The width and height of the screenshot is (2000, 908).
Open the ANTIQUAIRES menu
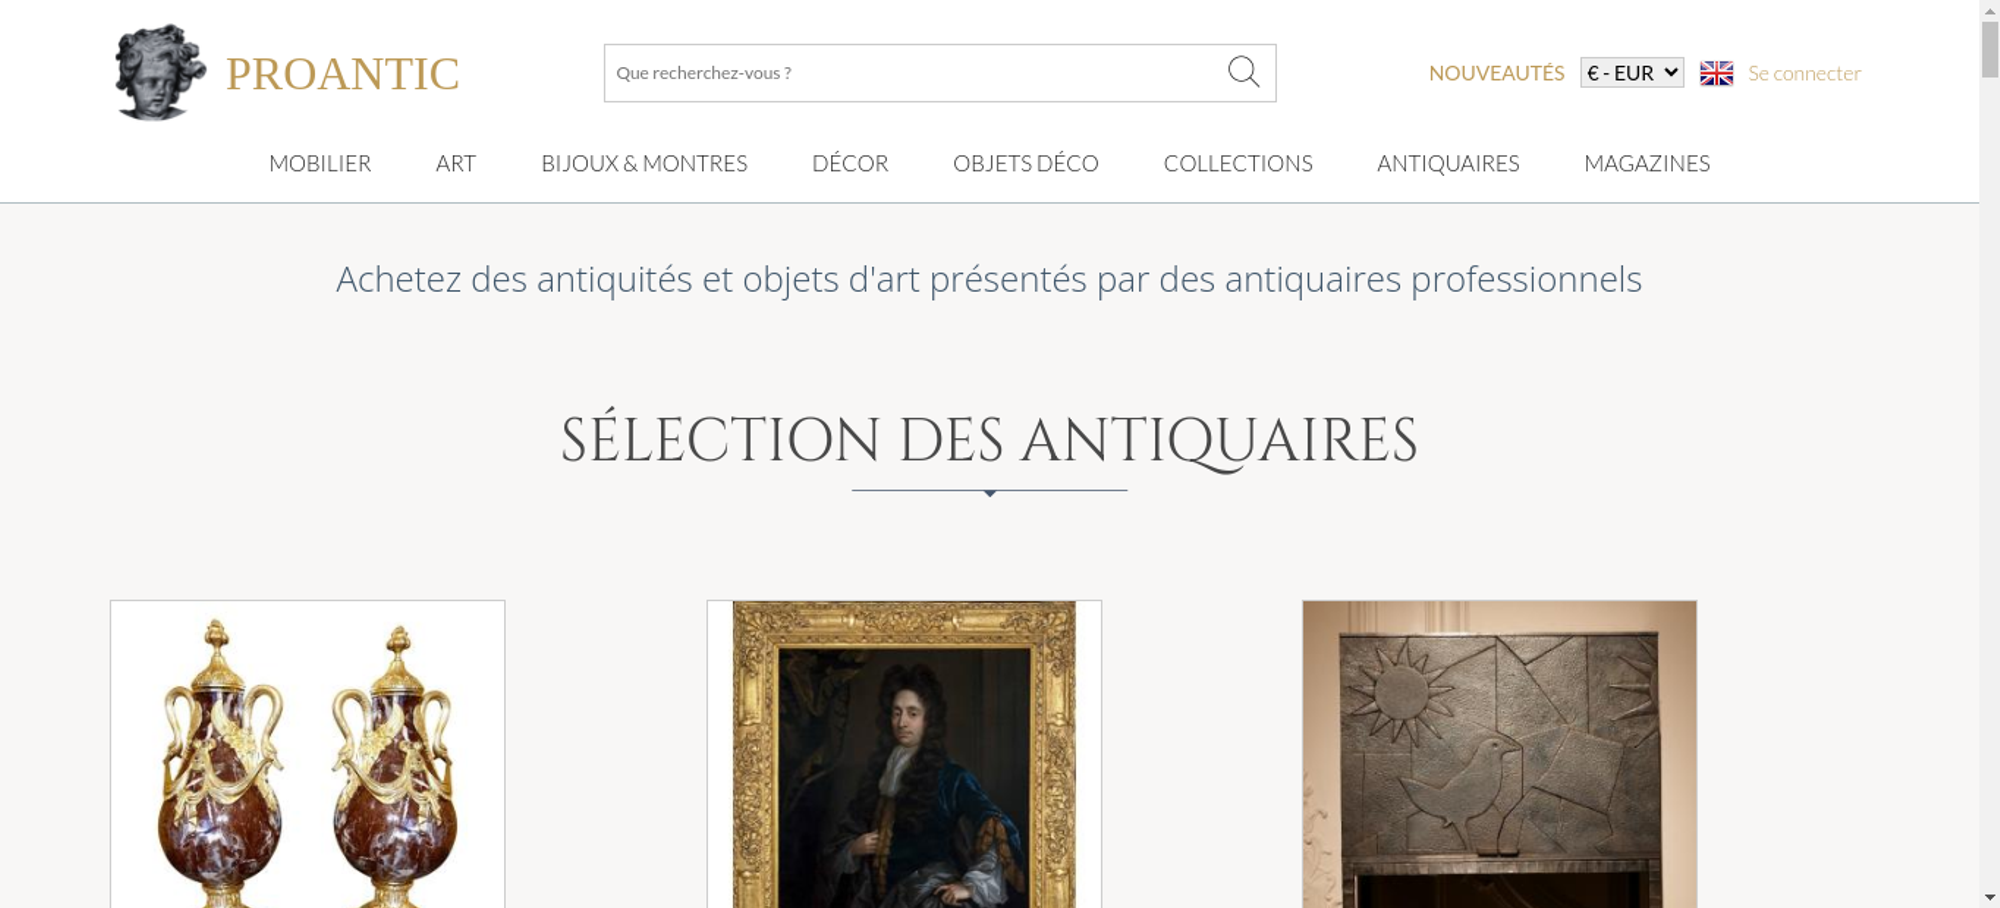click(1448, 163)
